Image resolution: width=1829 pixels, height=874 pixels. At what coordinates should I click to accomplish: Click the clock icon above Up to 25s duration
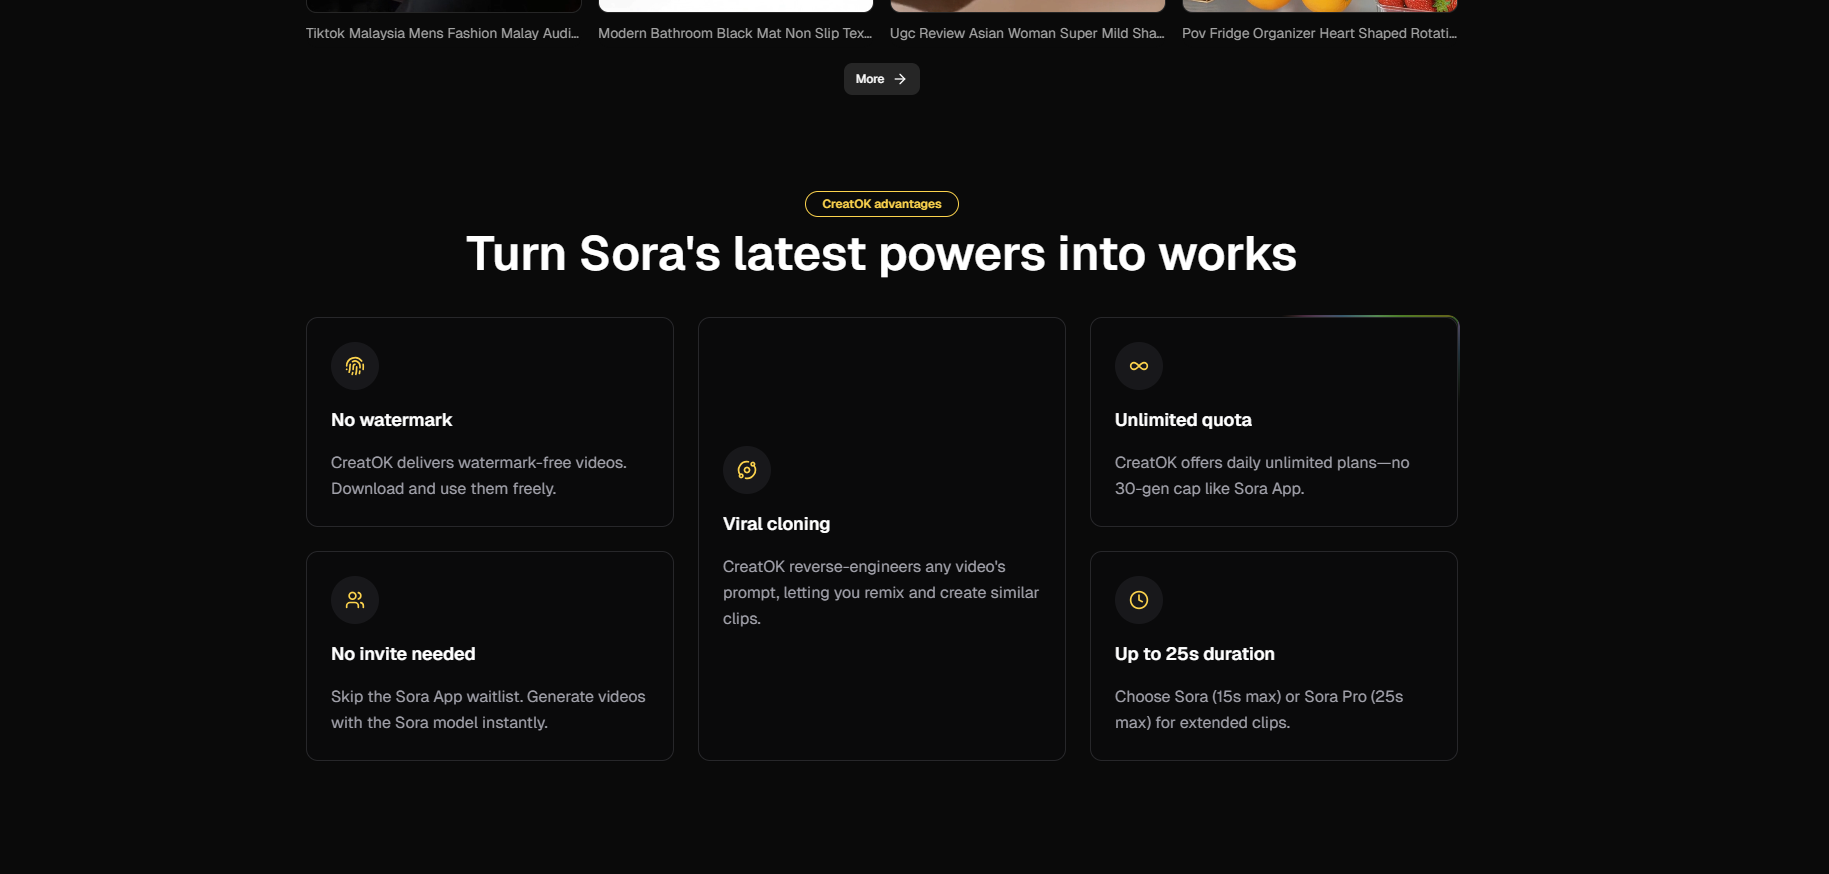(x=1139, y=600)
